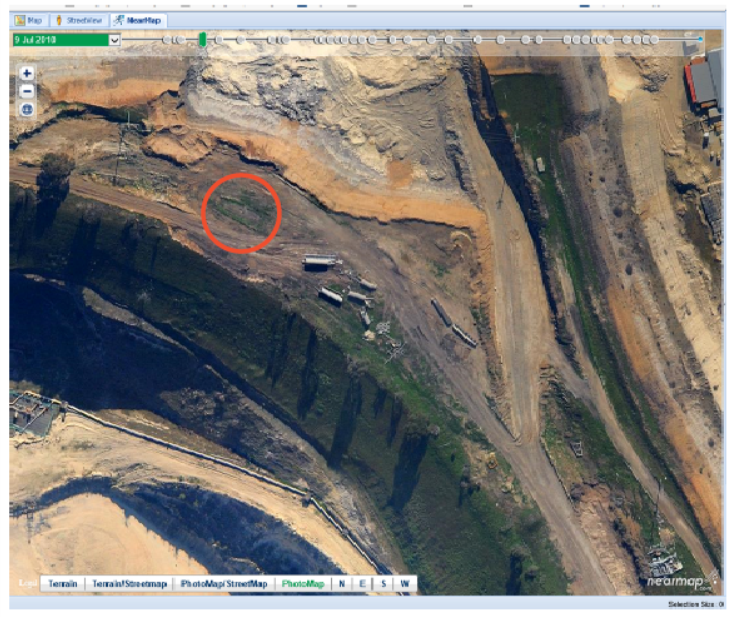Jump to the blue latest-date marker at timeline end
Screen dimensions: 735x617
tap(700, 40)
